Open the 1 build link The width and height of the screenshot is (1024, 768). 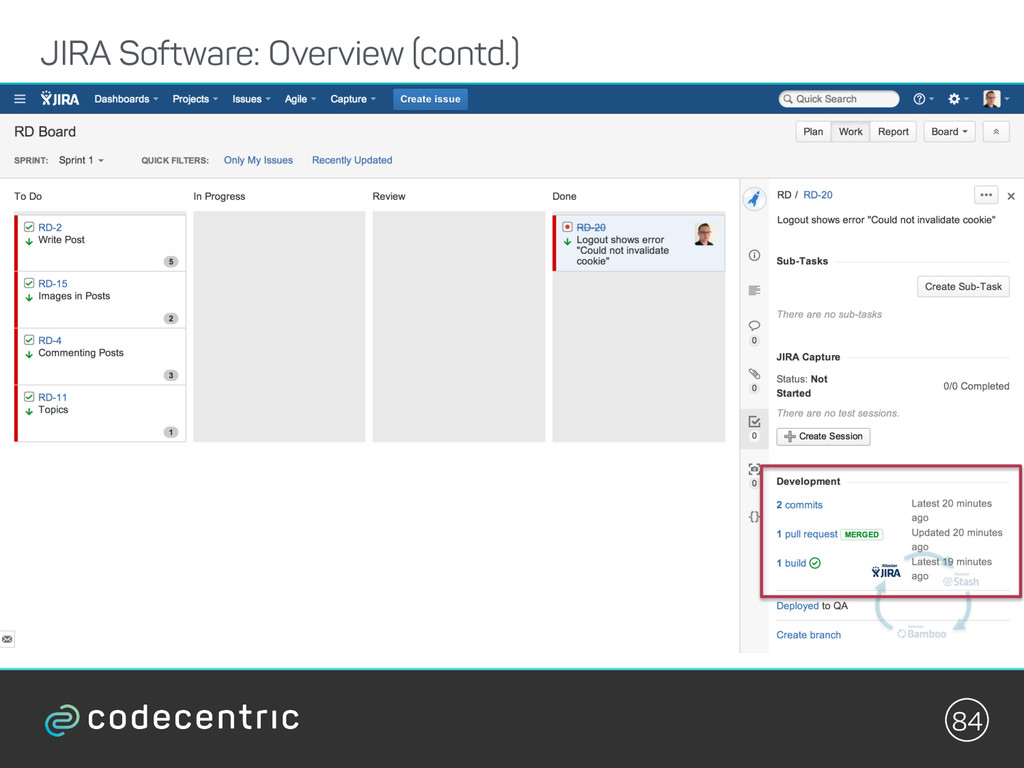pos(791,563)
